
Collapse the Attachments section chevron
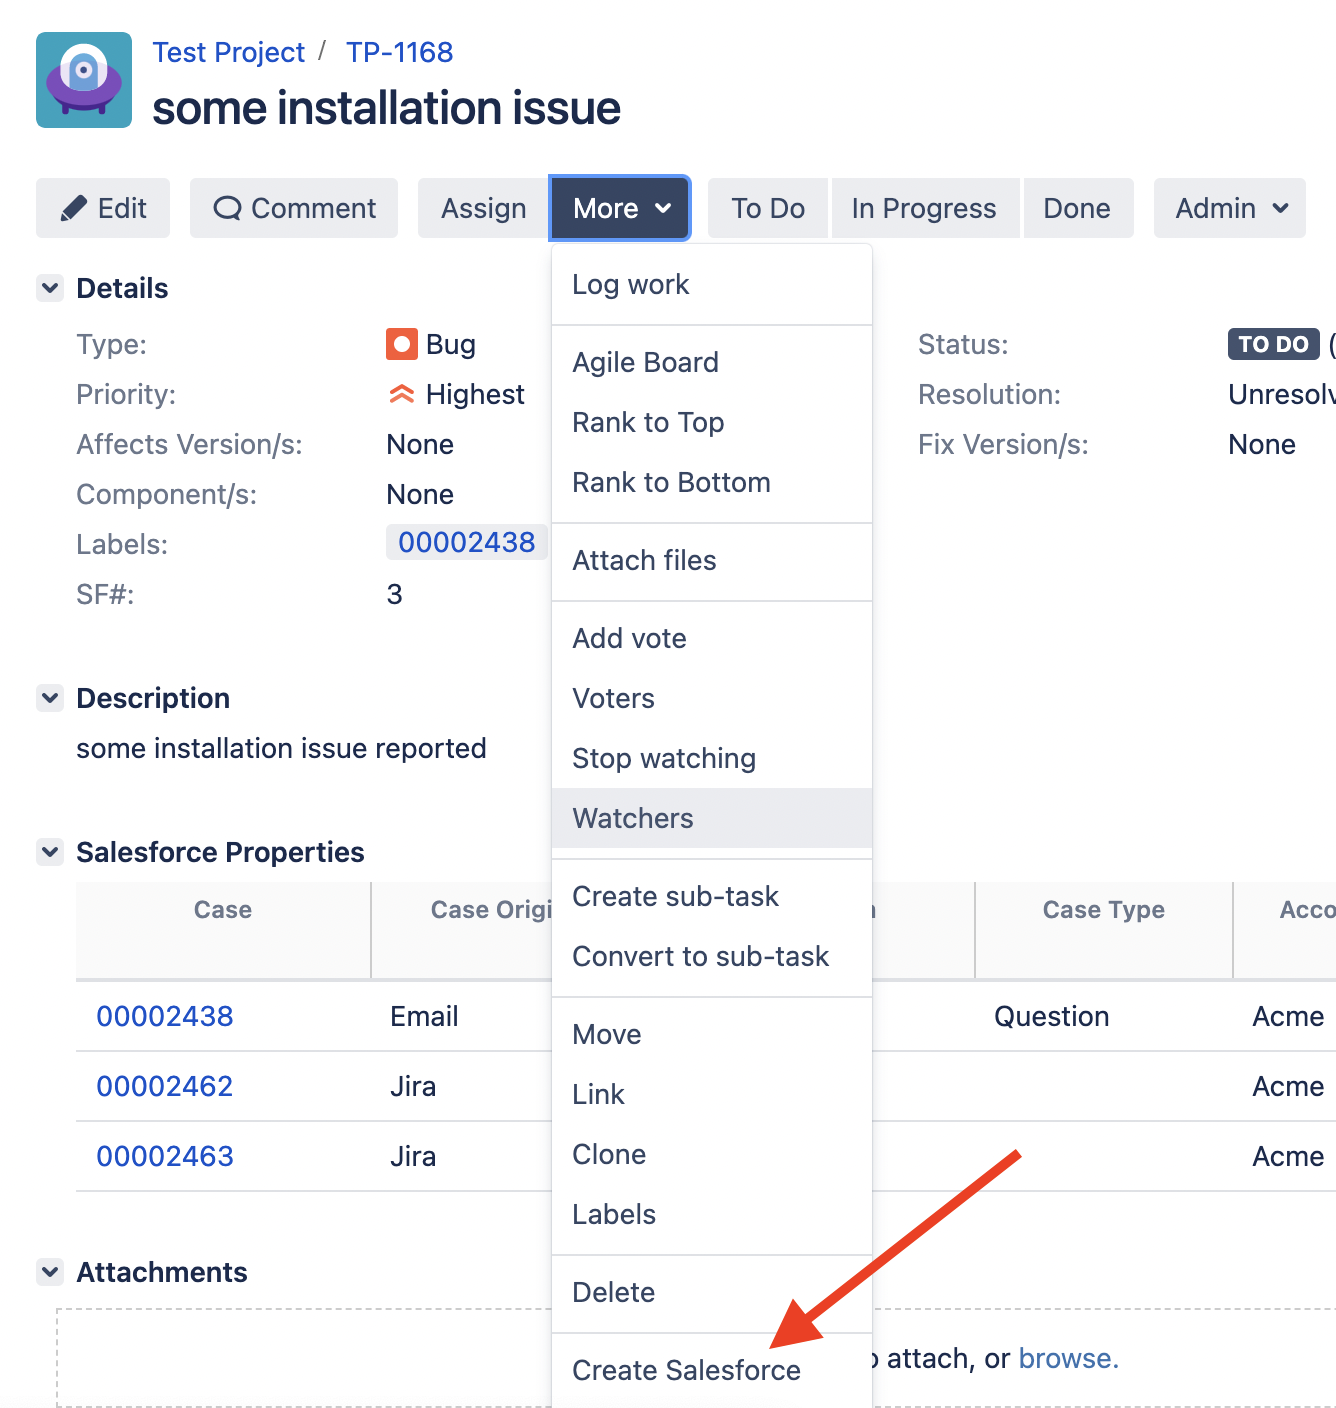tap(50, 1272)
